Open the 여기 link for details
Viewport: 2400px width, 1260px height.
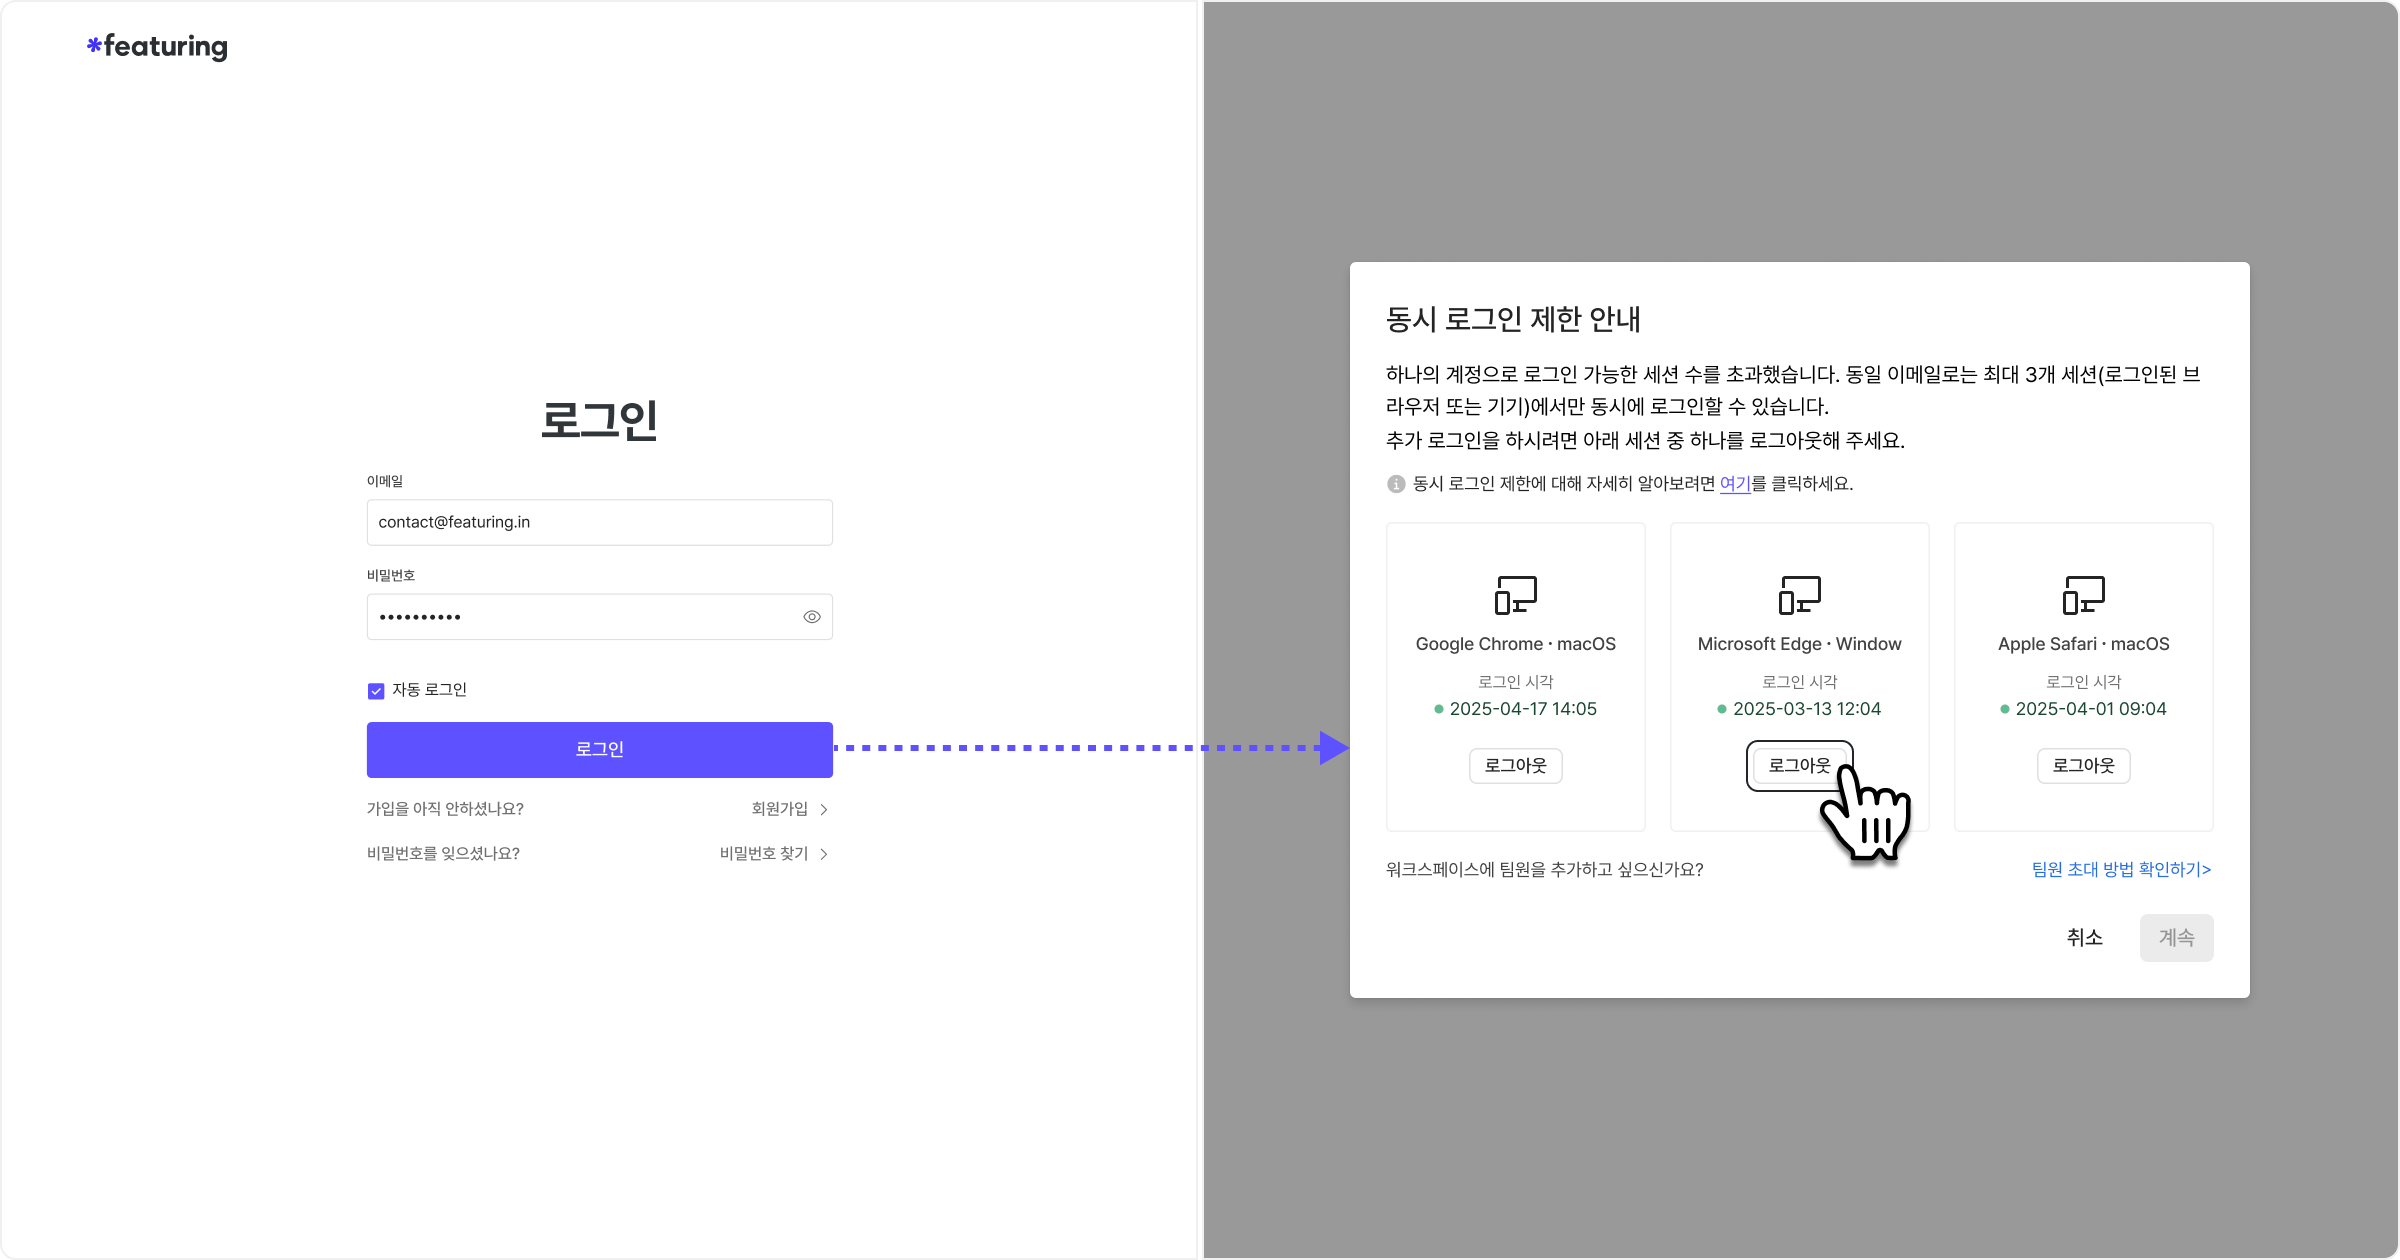coord(1734,484)
